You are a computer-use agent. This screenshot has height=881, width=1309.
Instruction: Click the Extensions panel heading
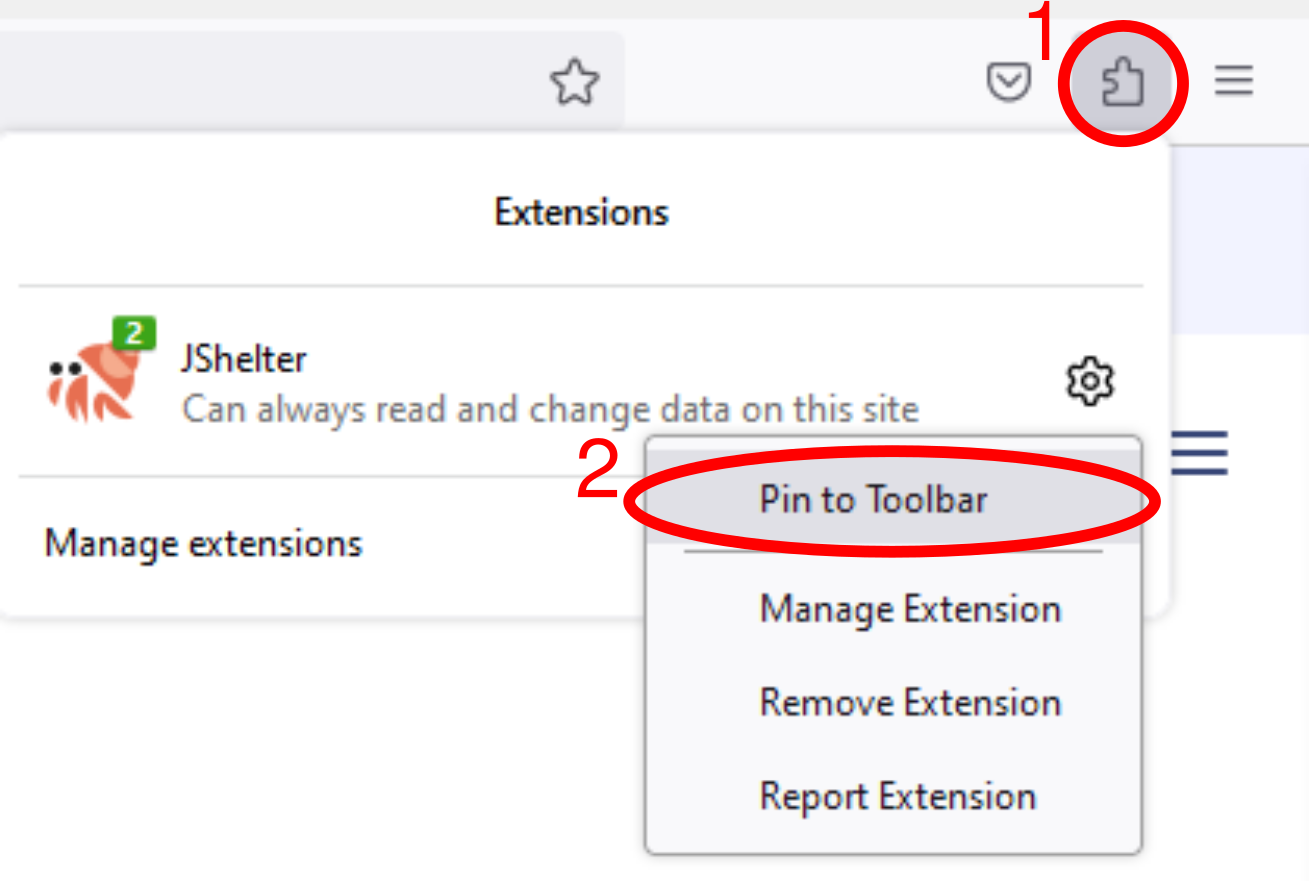coord(580,211)
